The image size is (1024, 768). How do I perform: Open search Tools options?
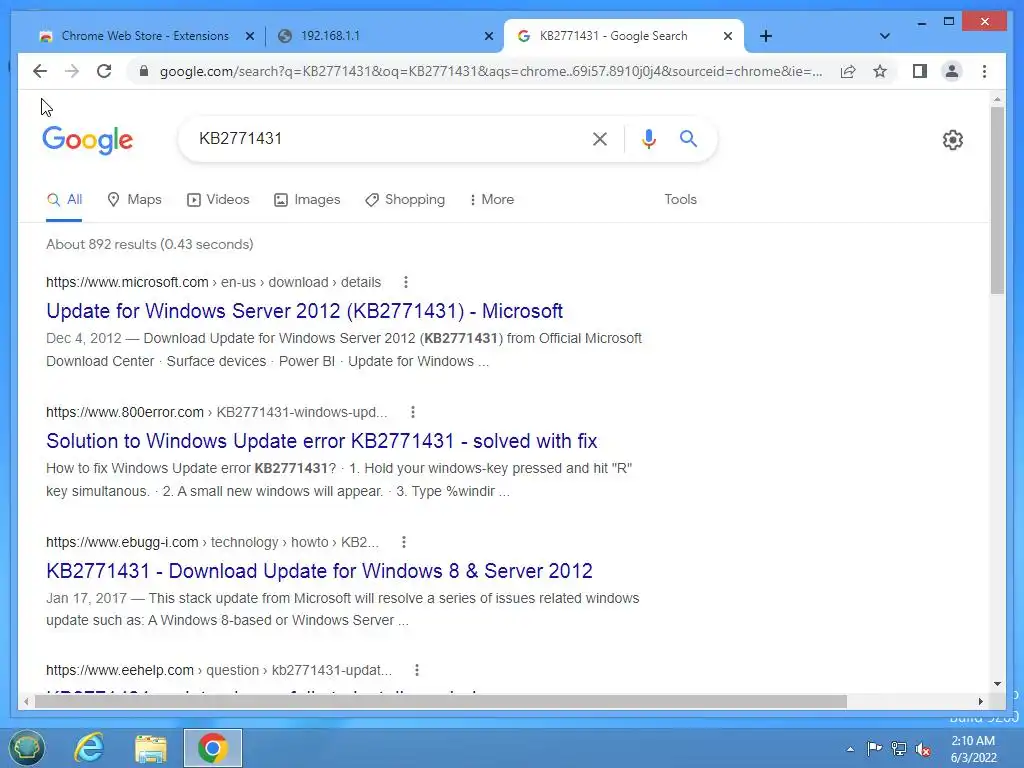point(680,200)
